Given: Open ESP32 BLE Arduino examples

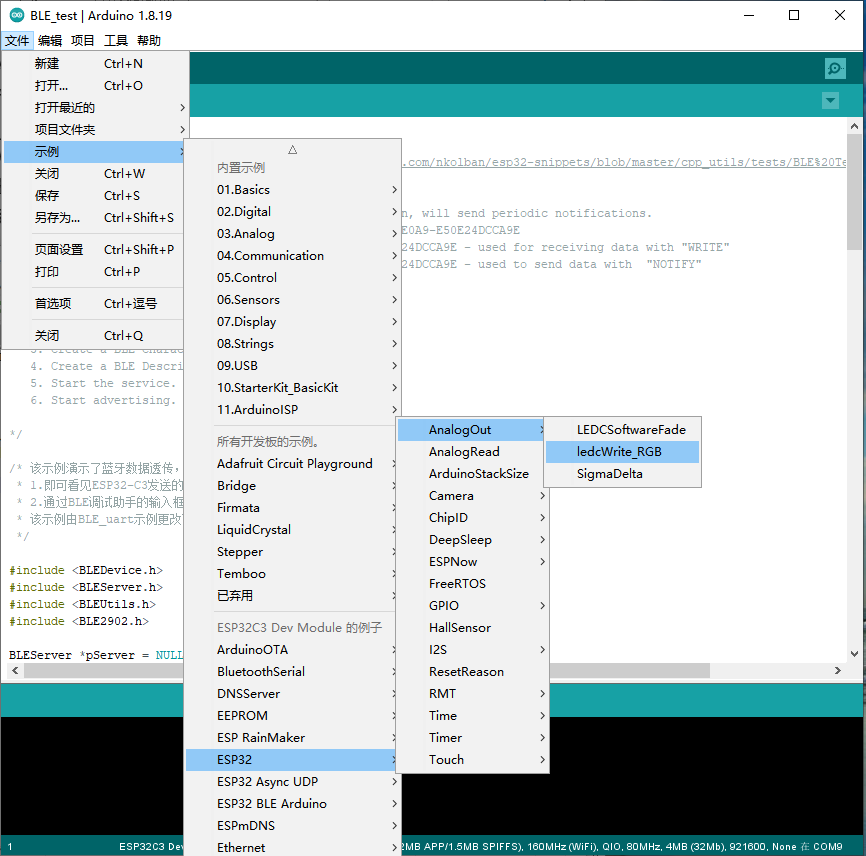Looking at the screenshot, I should 293,804.
